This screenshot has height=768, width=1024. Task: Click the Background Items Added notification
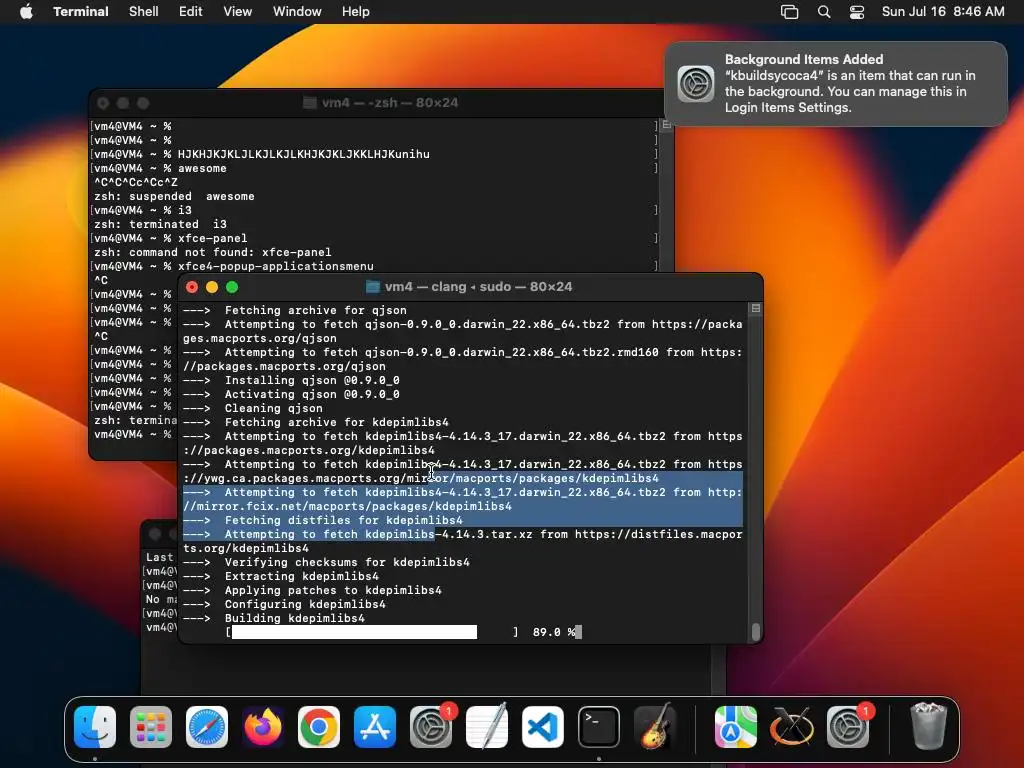coord(836,84)
